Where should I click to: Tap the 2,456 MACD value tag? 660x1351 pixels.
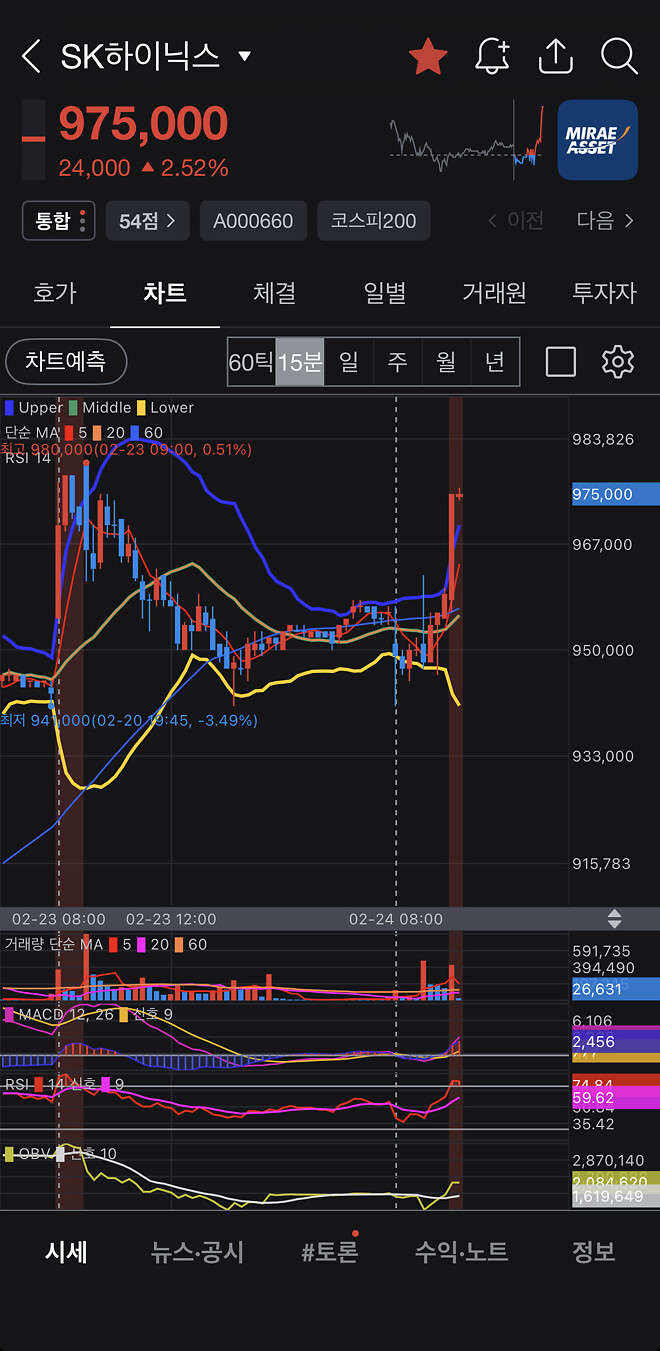coord(615,1042)
